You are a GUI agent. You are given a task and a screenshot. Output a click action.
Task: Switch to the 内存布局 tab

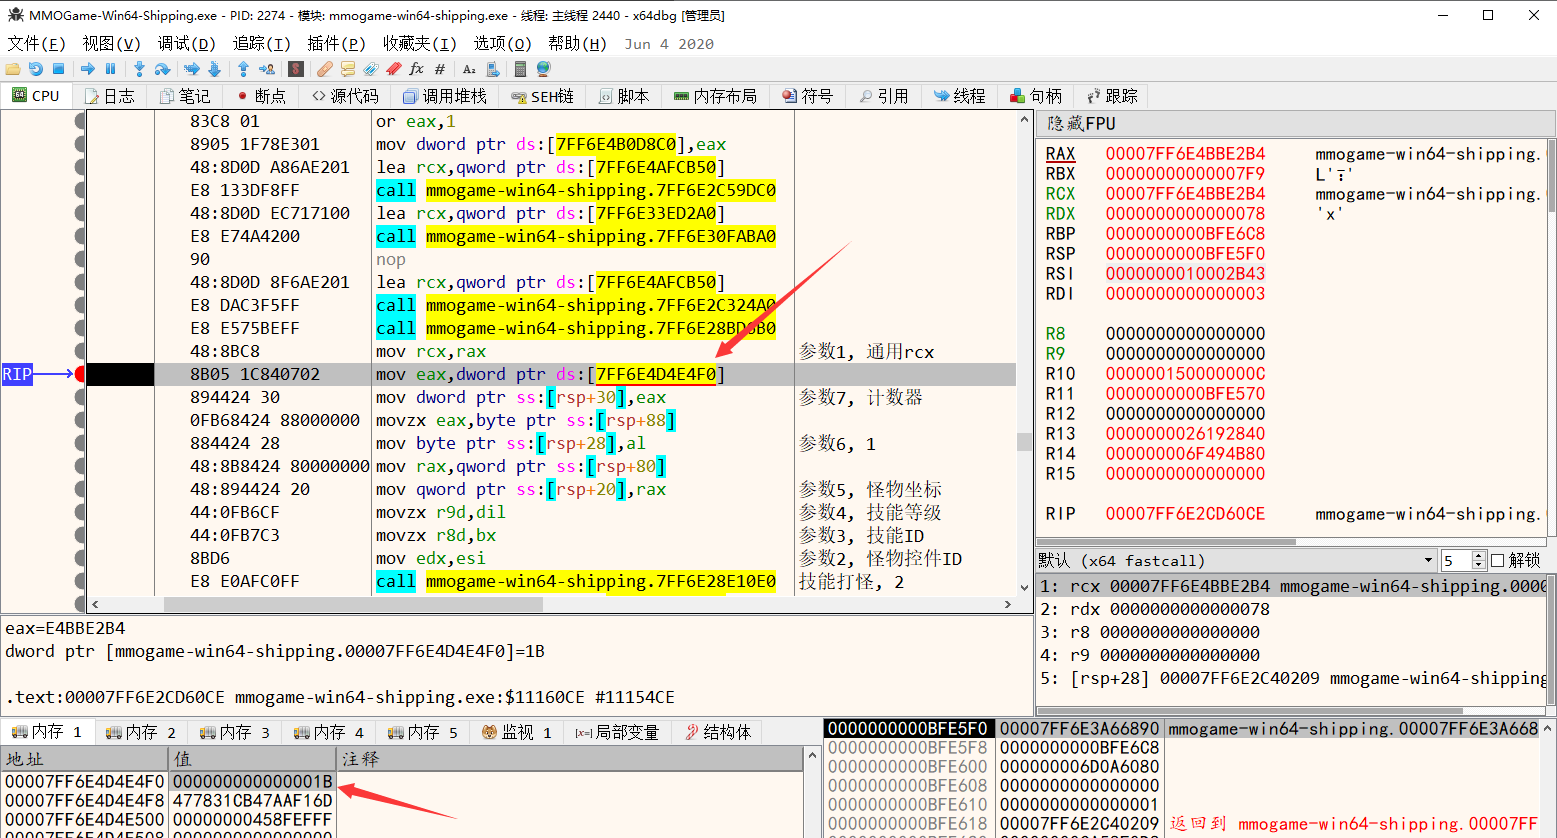click(715, 96)
